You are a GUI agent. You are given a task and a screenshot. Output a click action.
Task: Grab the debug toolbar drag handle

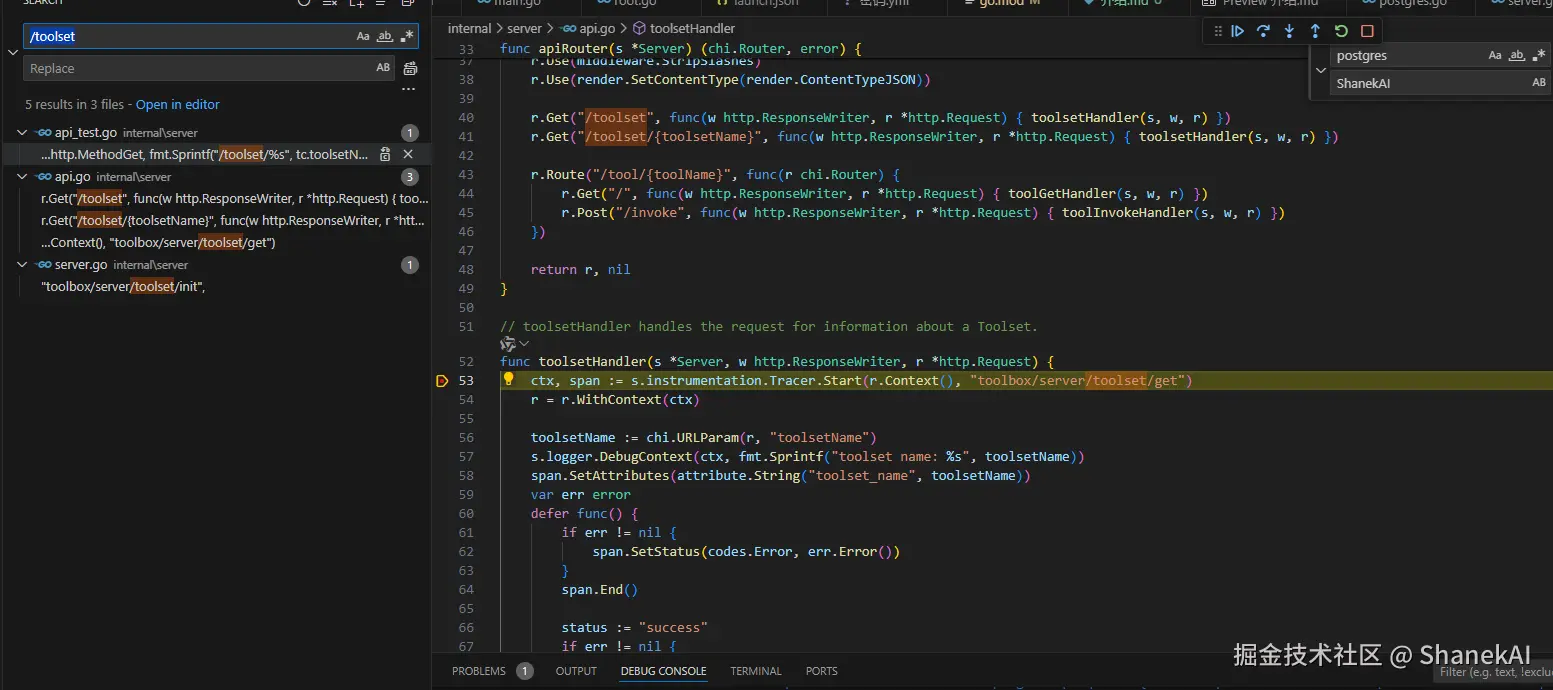1217,31
